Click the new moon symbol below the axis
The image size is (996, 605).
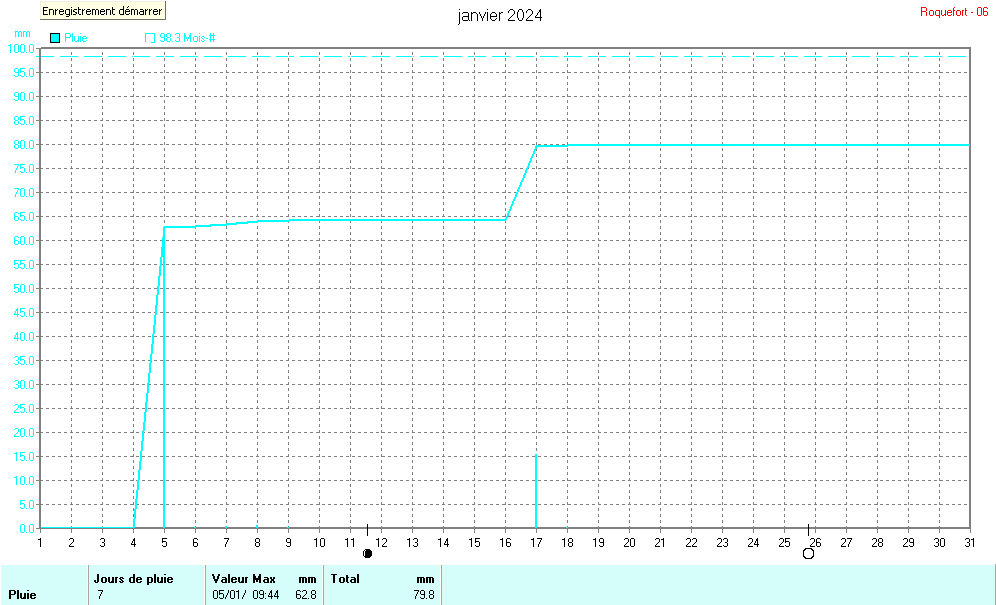coord(367,554)
